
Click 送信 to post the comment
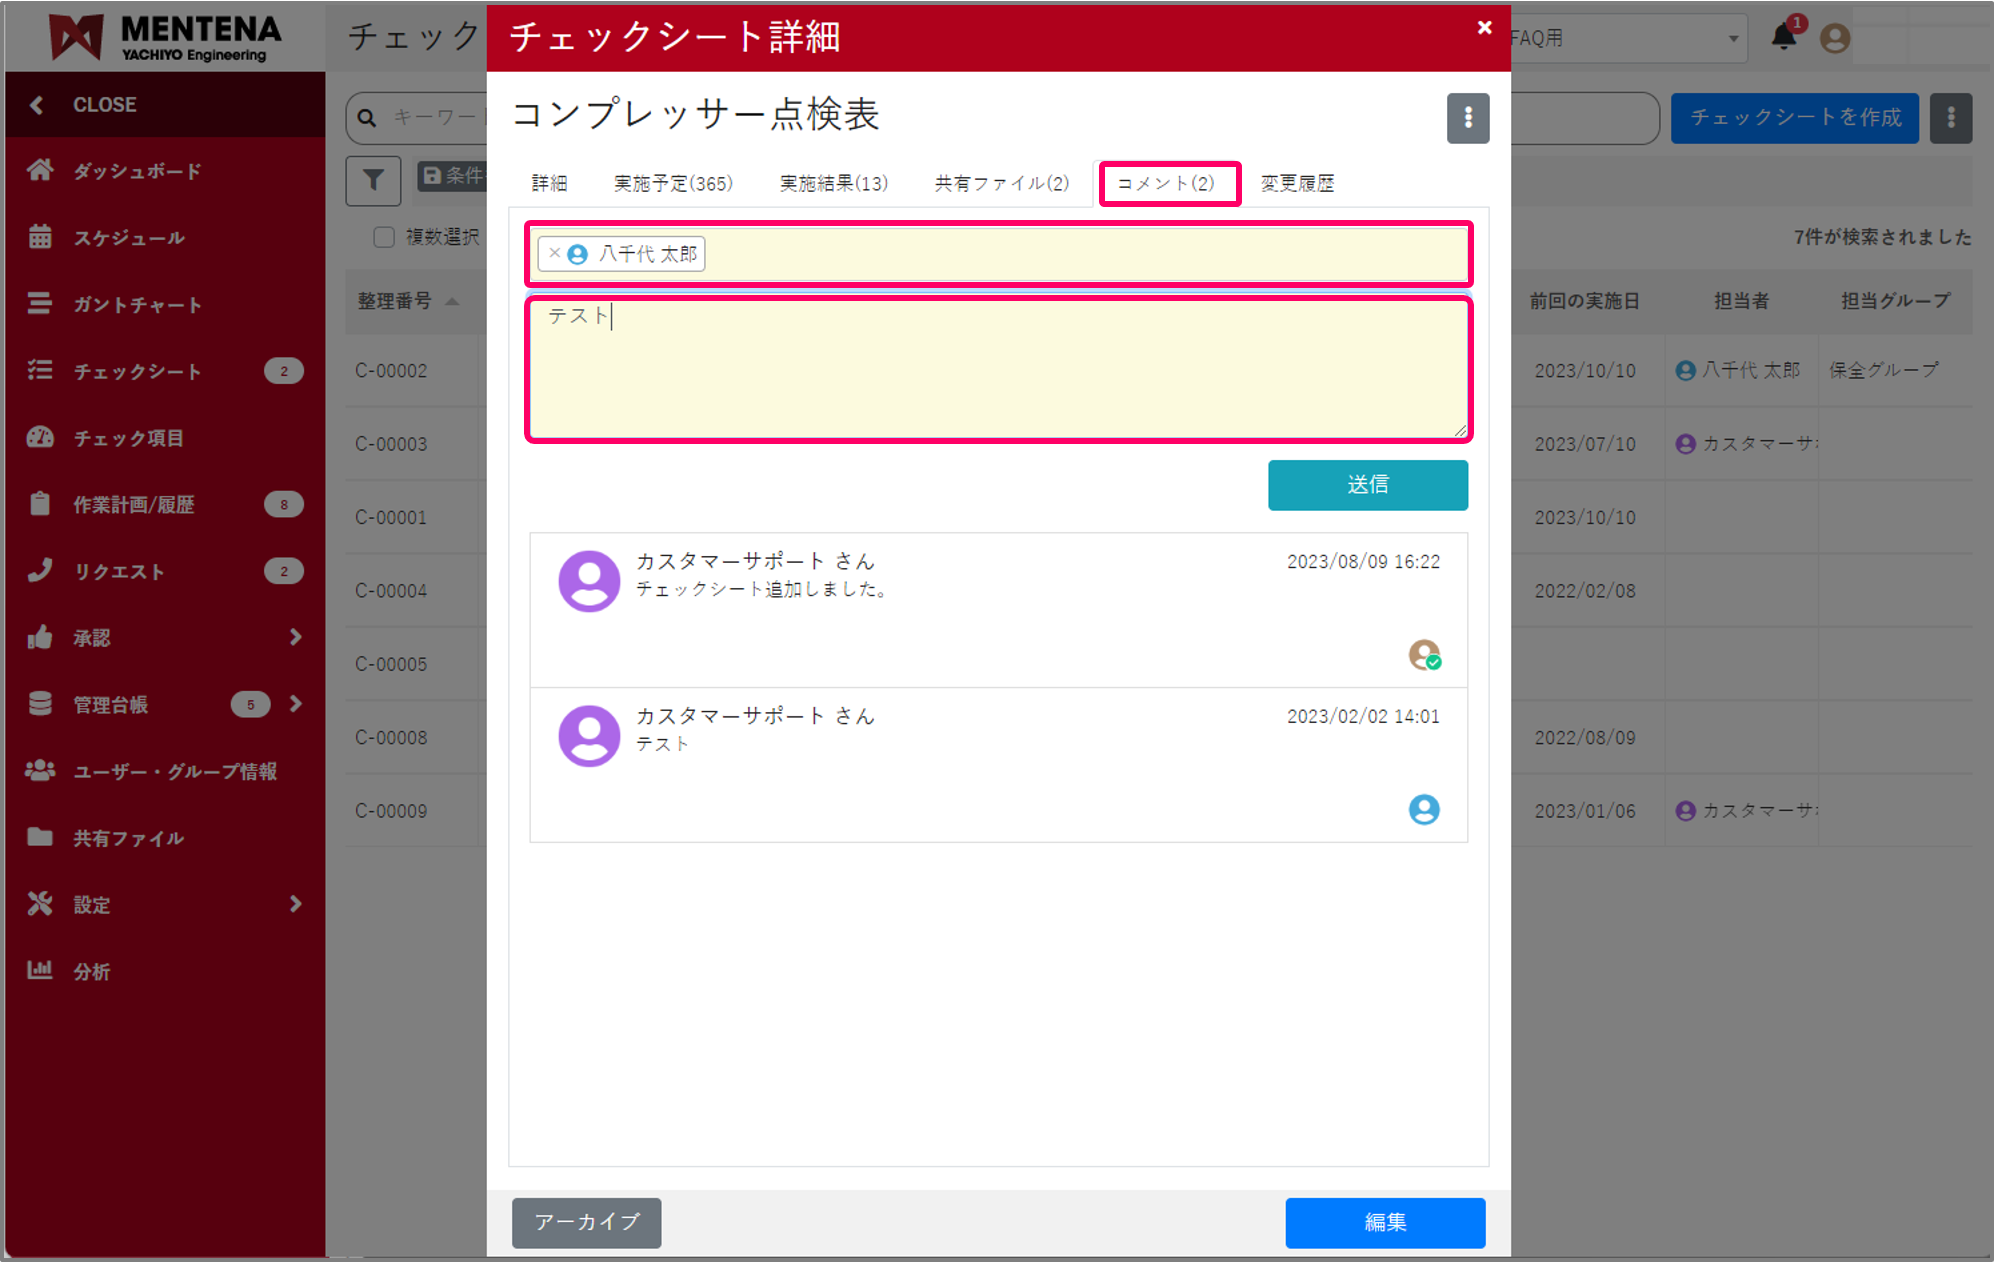click(x=1367, y=485)
